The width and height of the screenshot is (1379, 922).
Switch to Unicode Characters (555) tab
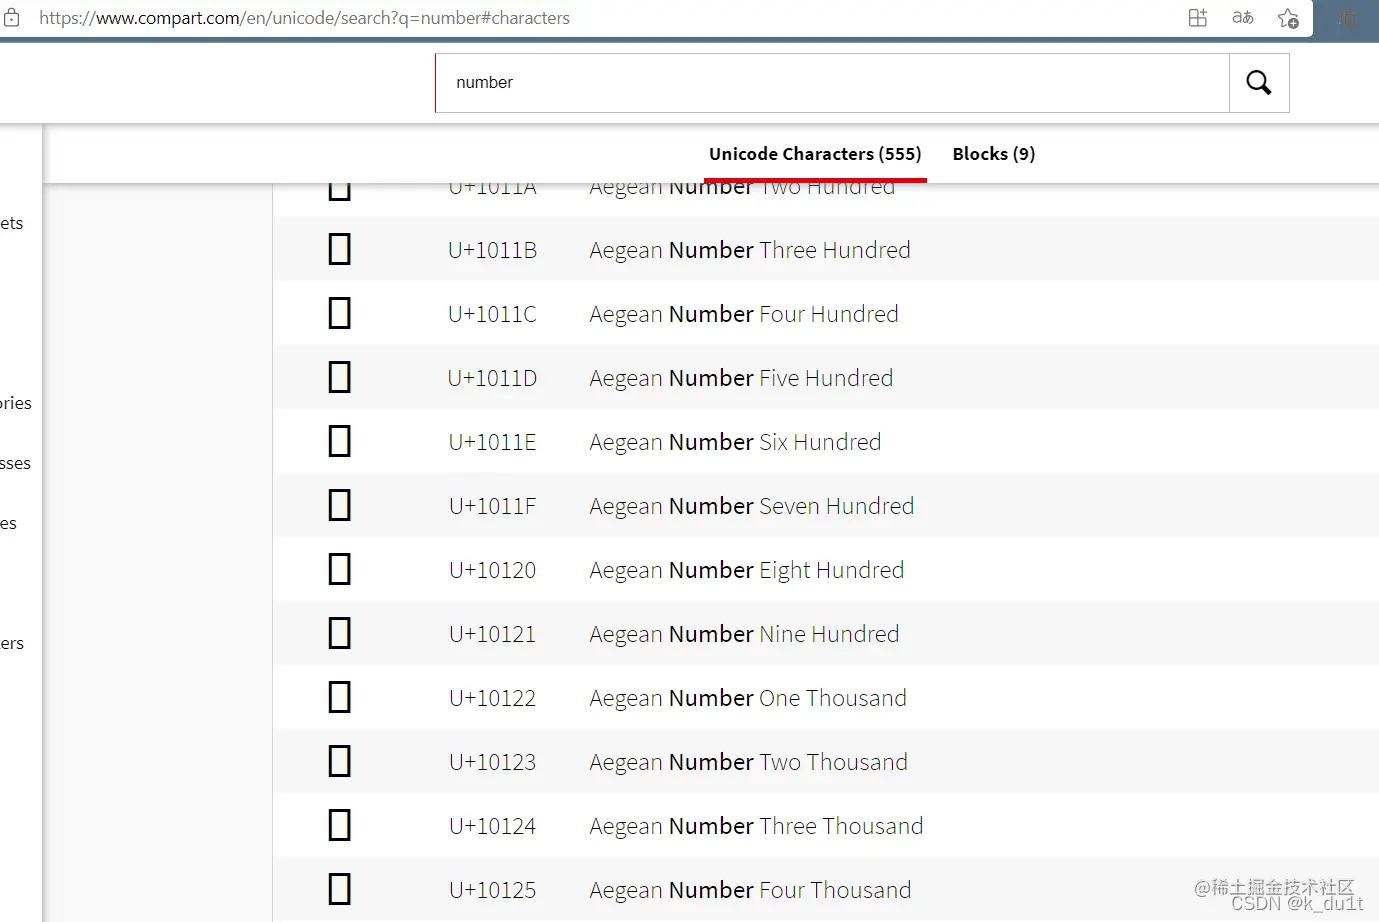click(815, 154)
